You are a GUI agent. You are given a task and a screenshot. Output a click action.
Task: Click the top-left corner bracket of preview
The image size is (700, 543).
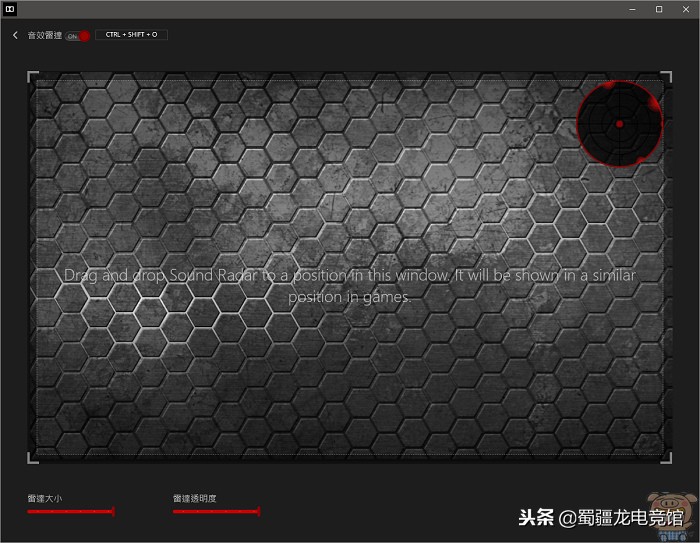pyautogui.click(x=32, y=76)
